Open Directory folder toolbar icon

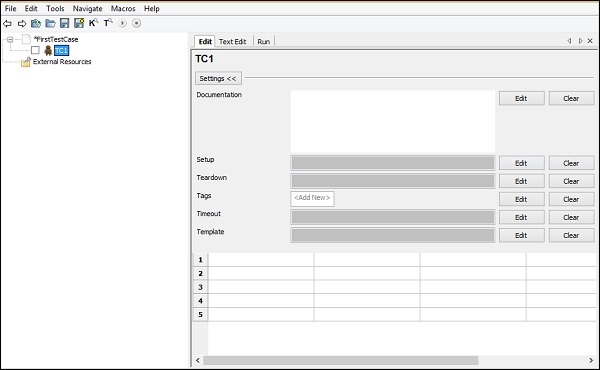tap(50, 23)
